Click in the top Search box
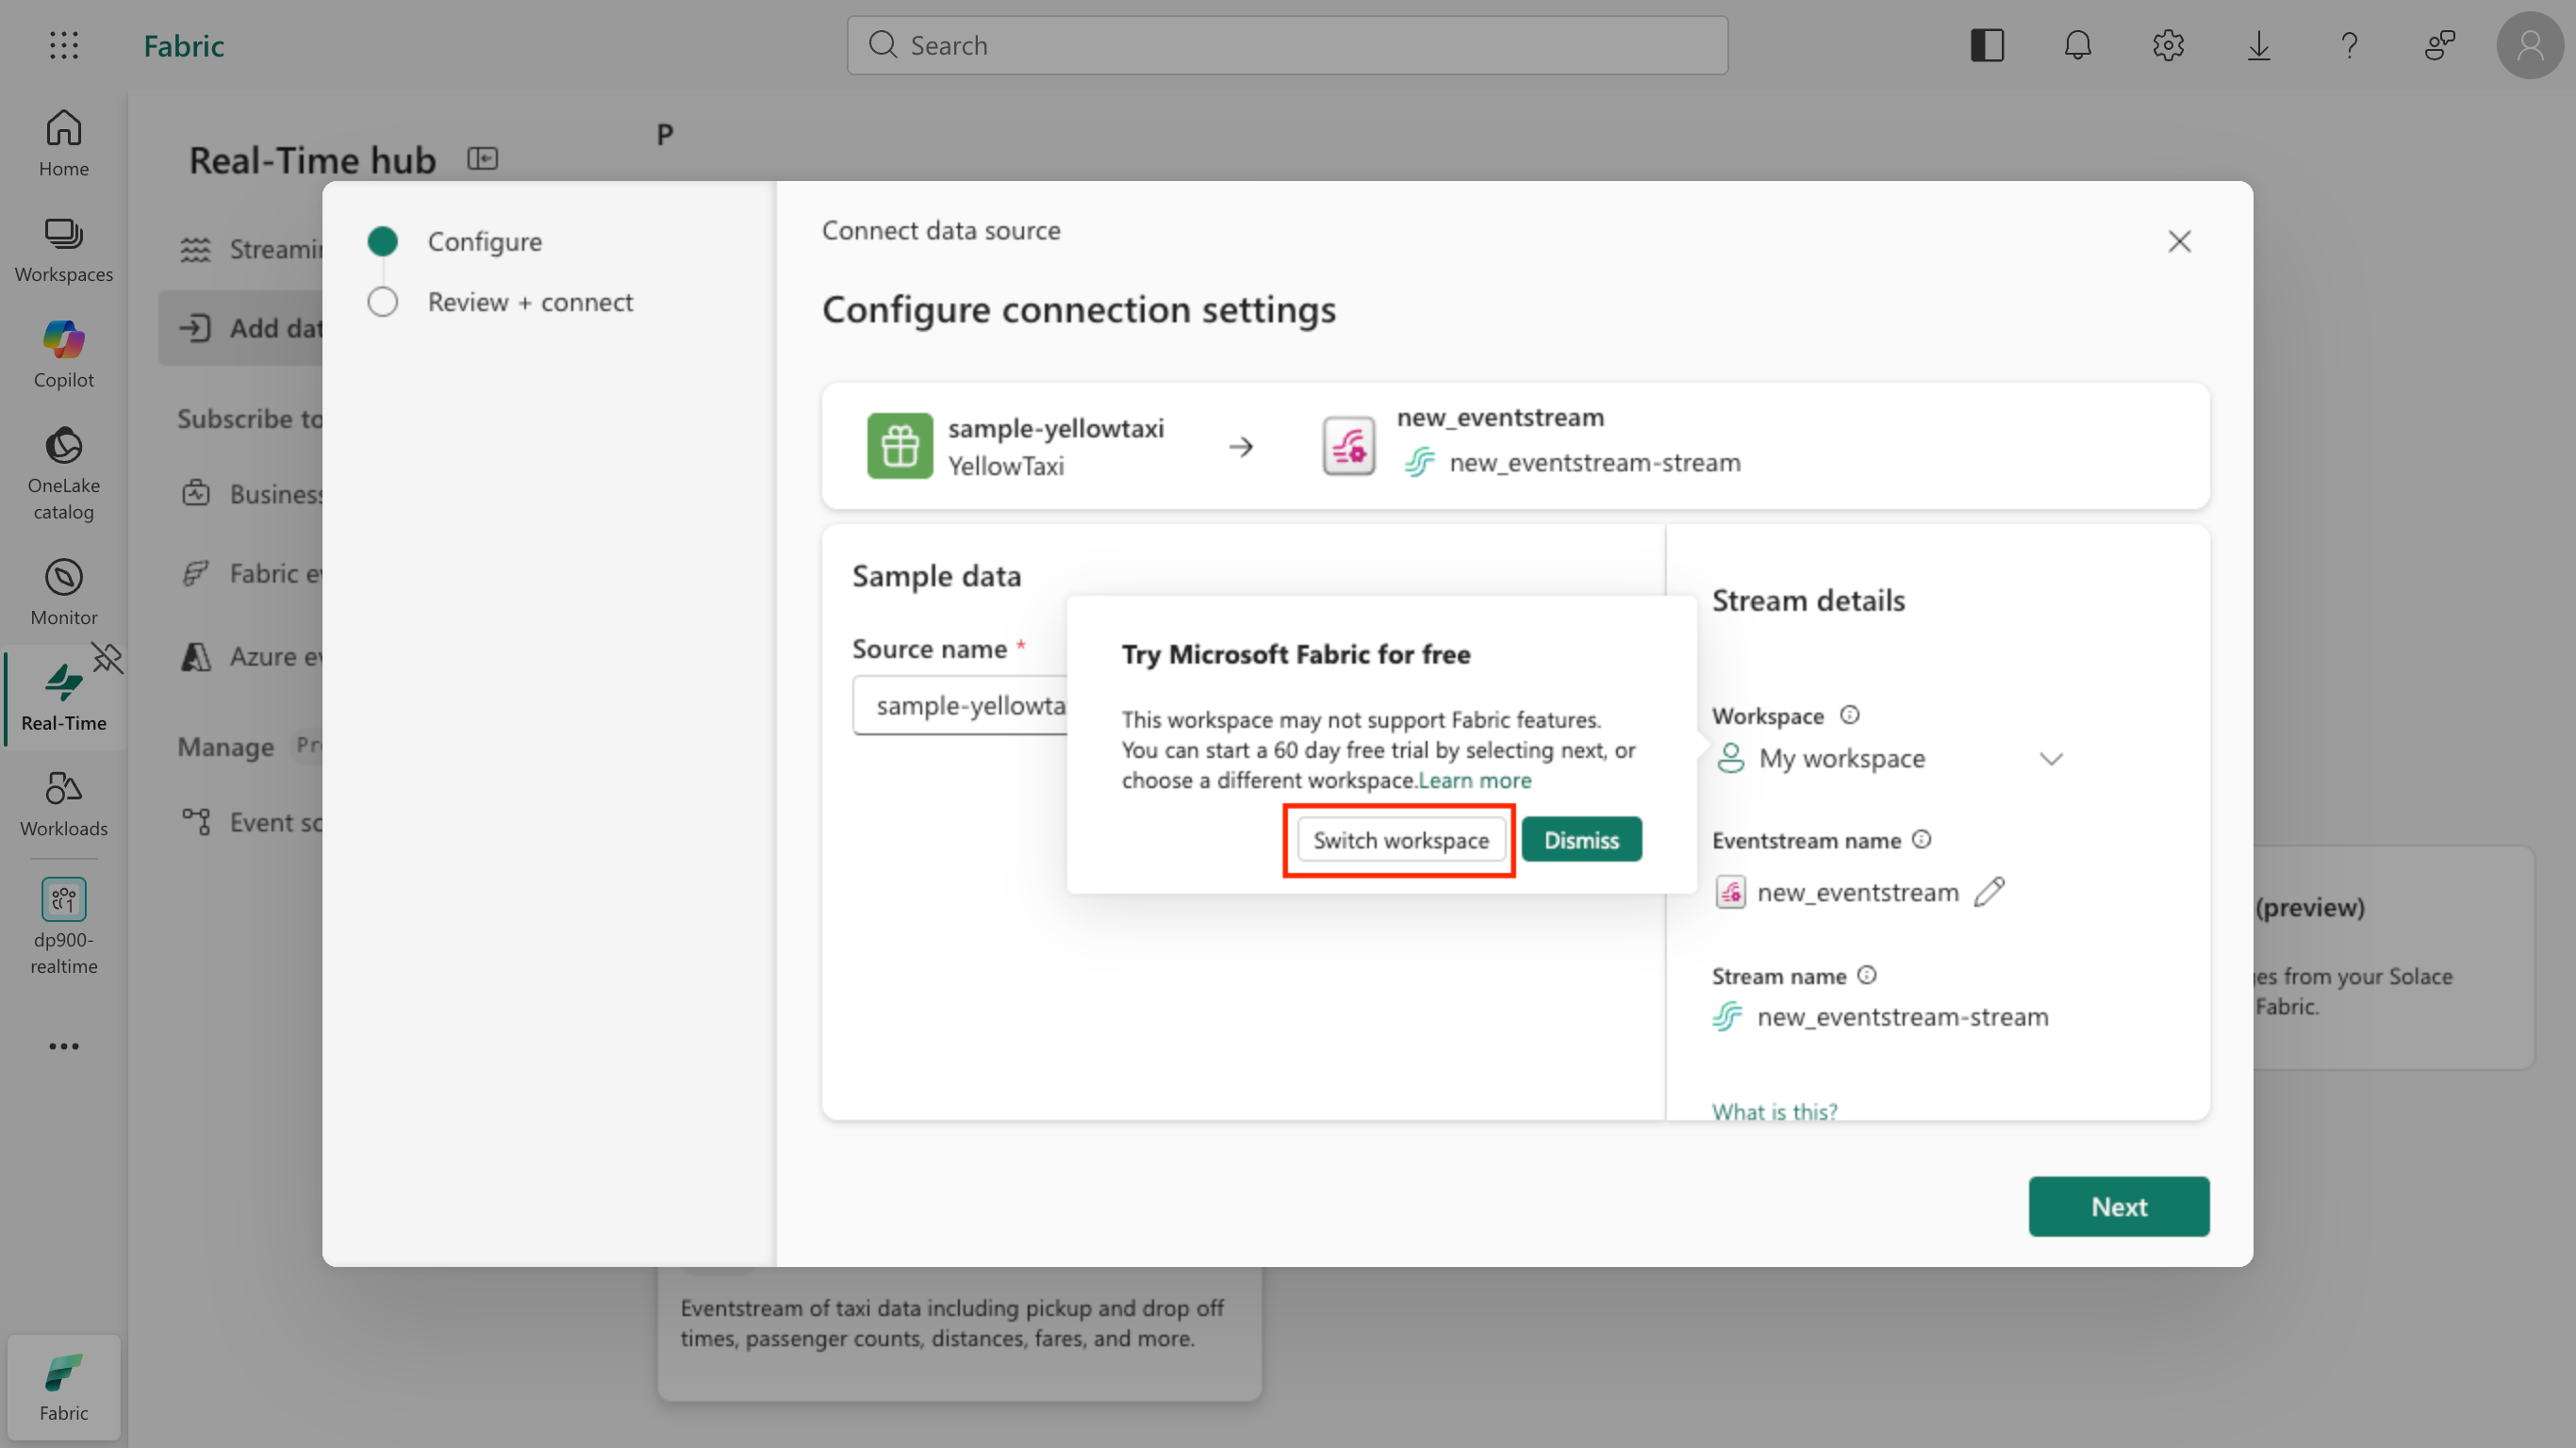 [x=1287, y=45]
